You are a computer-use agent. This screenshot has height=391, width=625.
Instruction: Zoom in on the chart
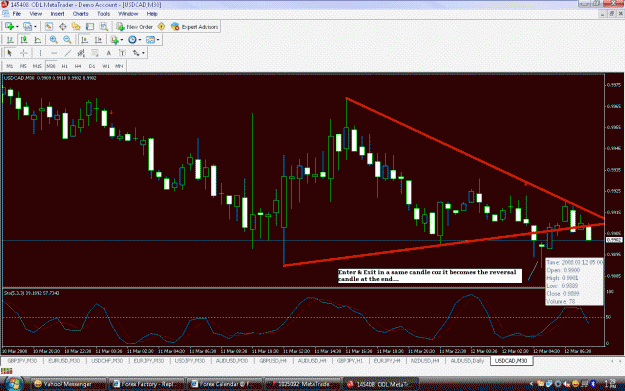53,40
